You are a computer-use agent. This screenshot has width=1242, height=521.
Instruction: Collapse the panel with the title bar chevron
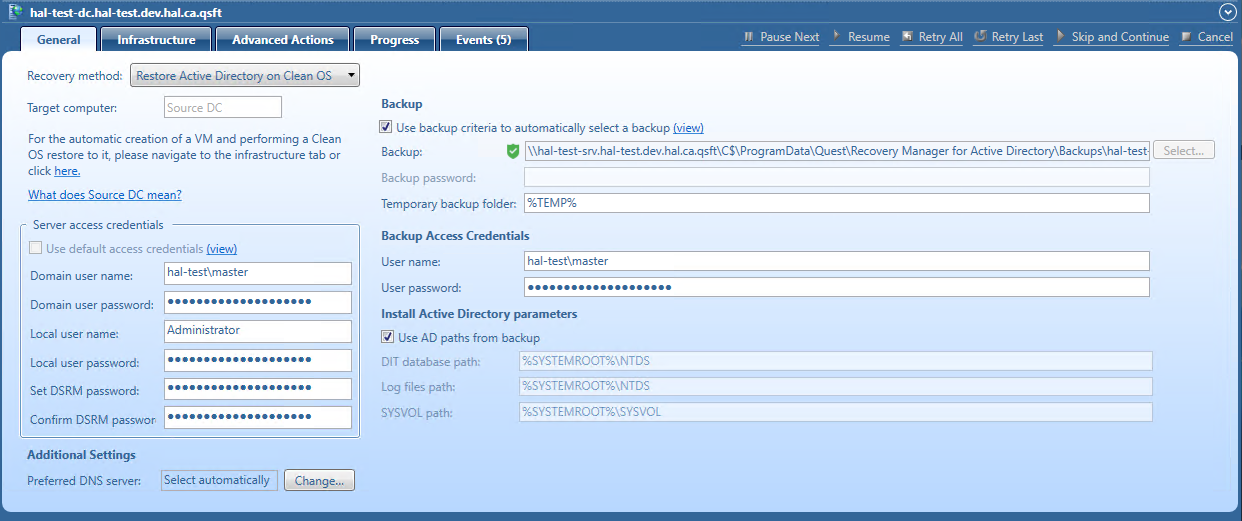tap(1227, 11)
